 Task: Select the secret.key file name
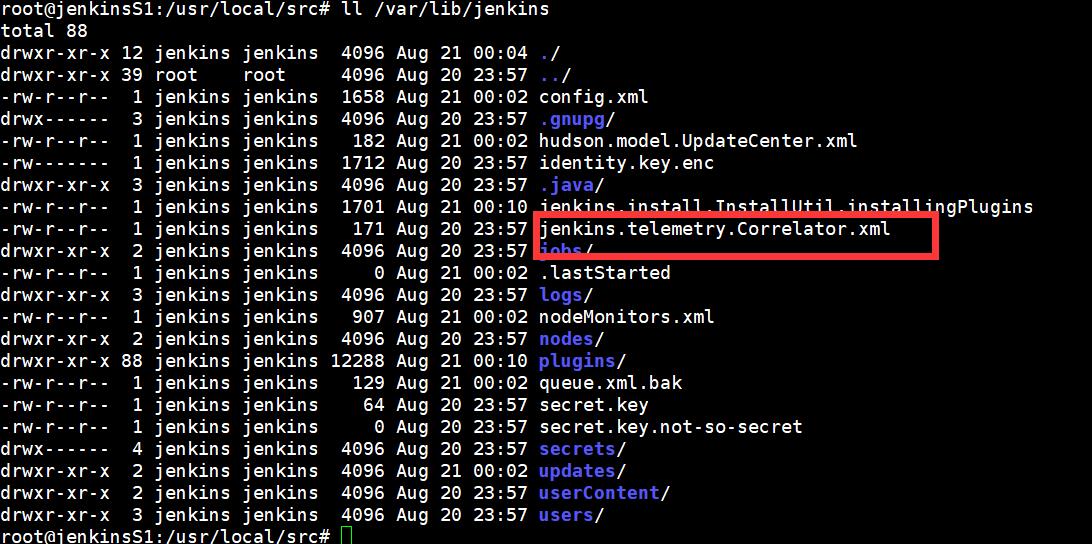click(x=593, y=405)
